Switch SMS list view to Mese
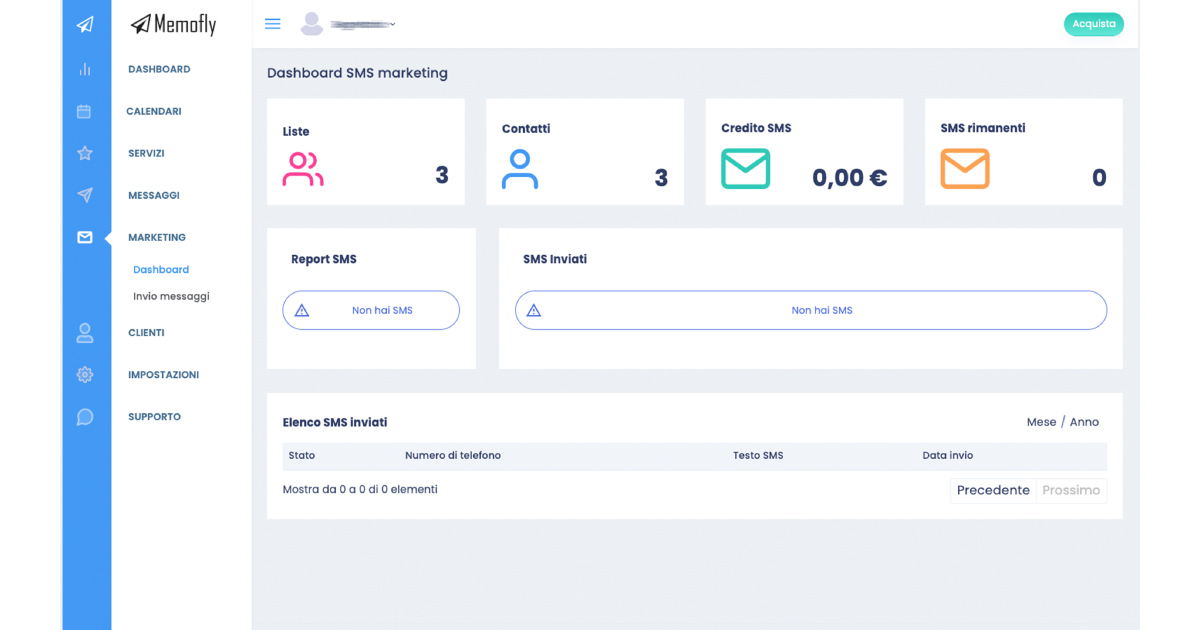Screen dimensions: 1200x630 [1041, 422]
